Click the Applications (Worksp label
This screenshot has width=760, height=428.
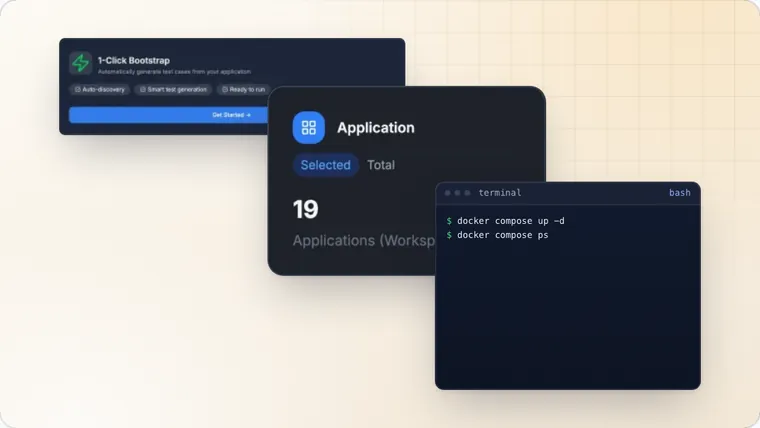[x=364, y=240]
